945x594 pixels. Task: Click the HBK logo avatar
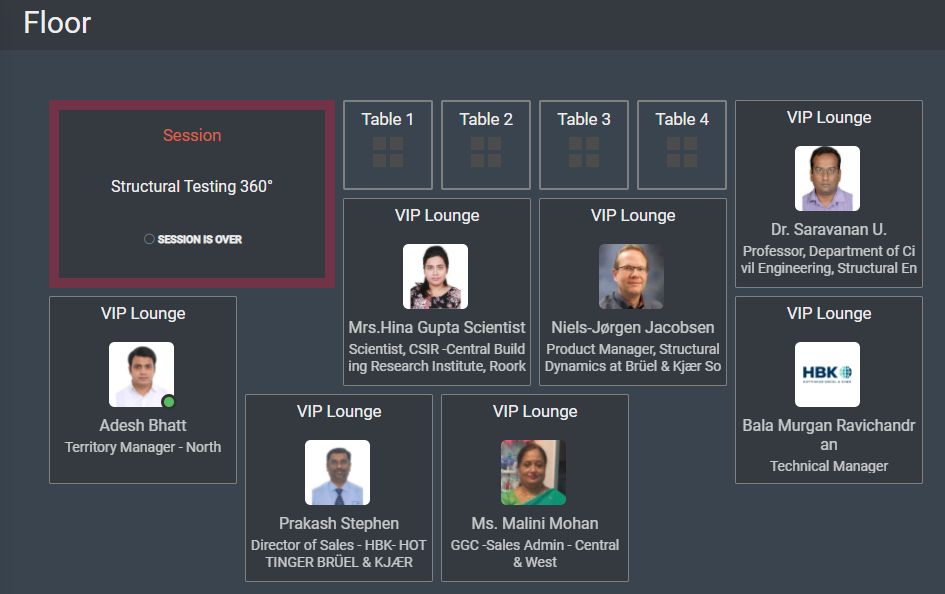[x=827, y=375]
